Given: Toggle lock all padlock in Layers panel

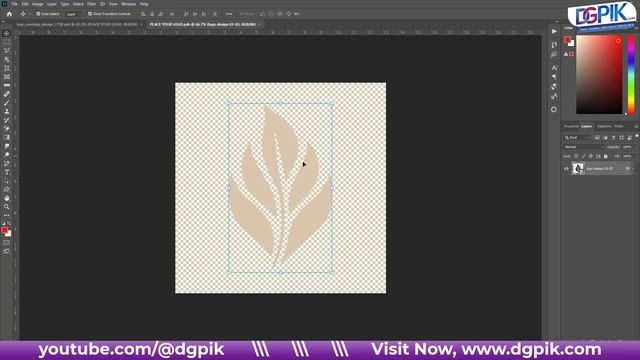Looking at the screenshot, I should [606, 156].
